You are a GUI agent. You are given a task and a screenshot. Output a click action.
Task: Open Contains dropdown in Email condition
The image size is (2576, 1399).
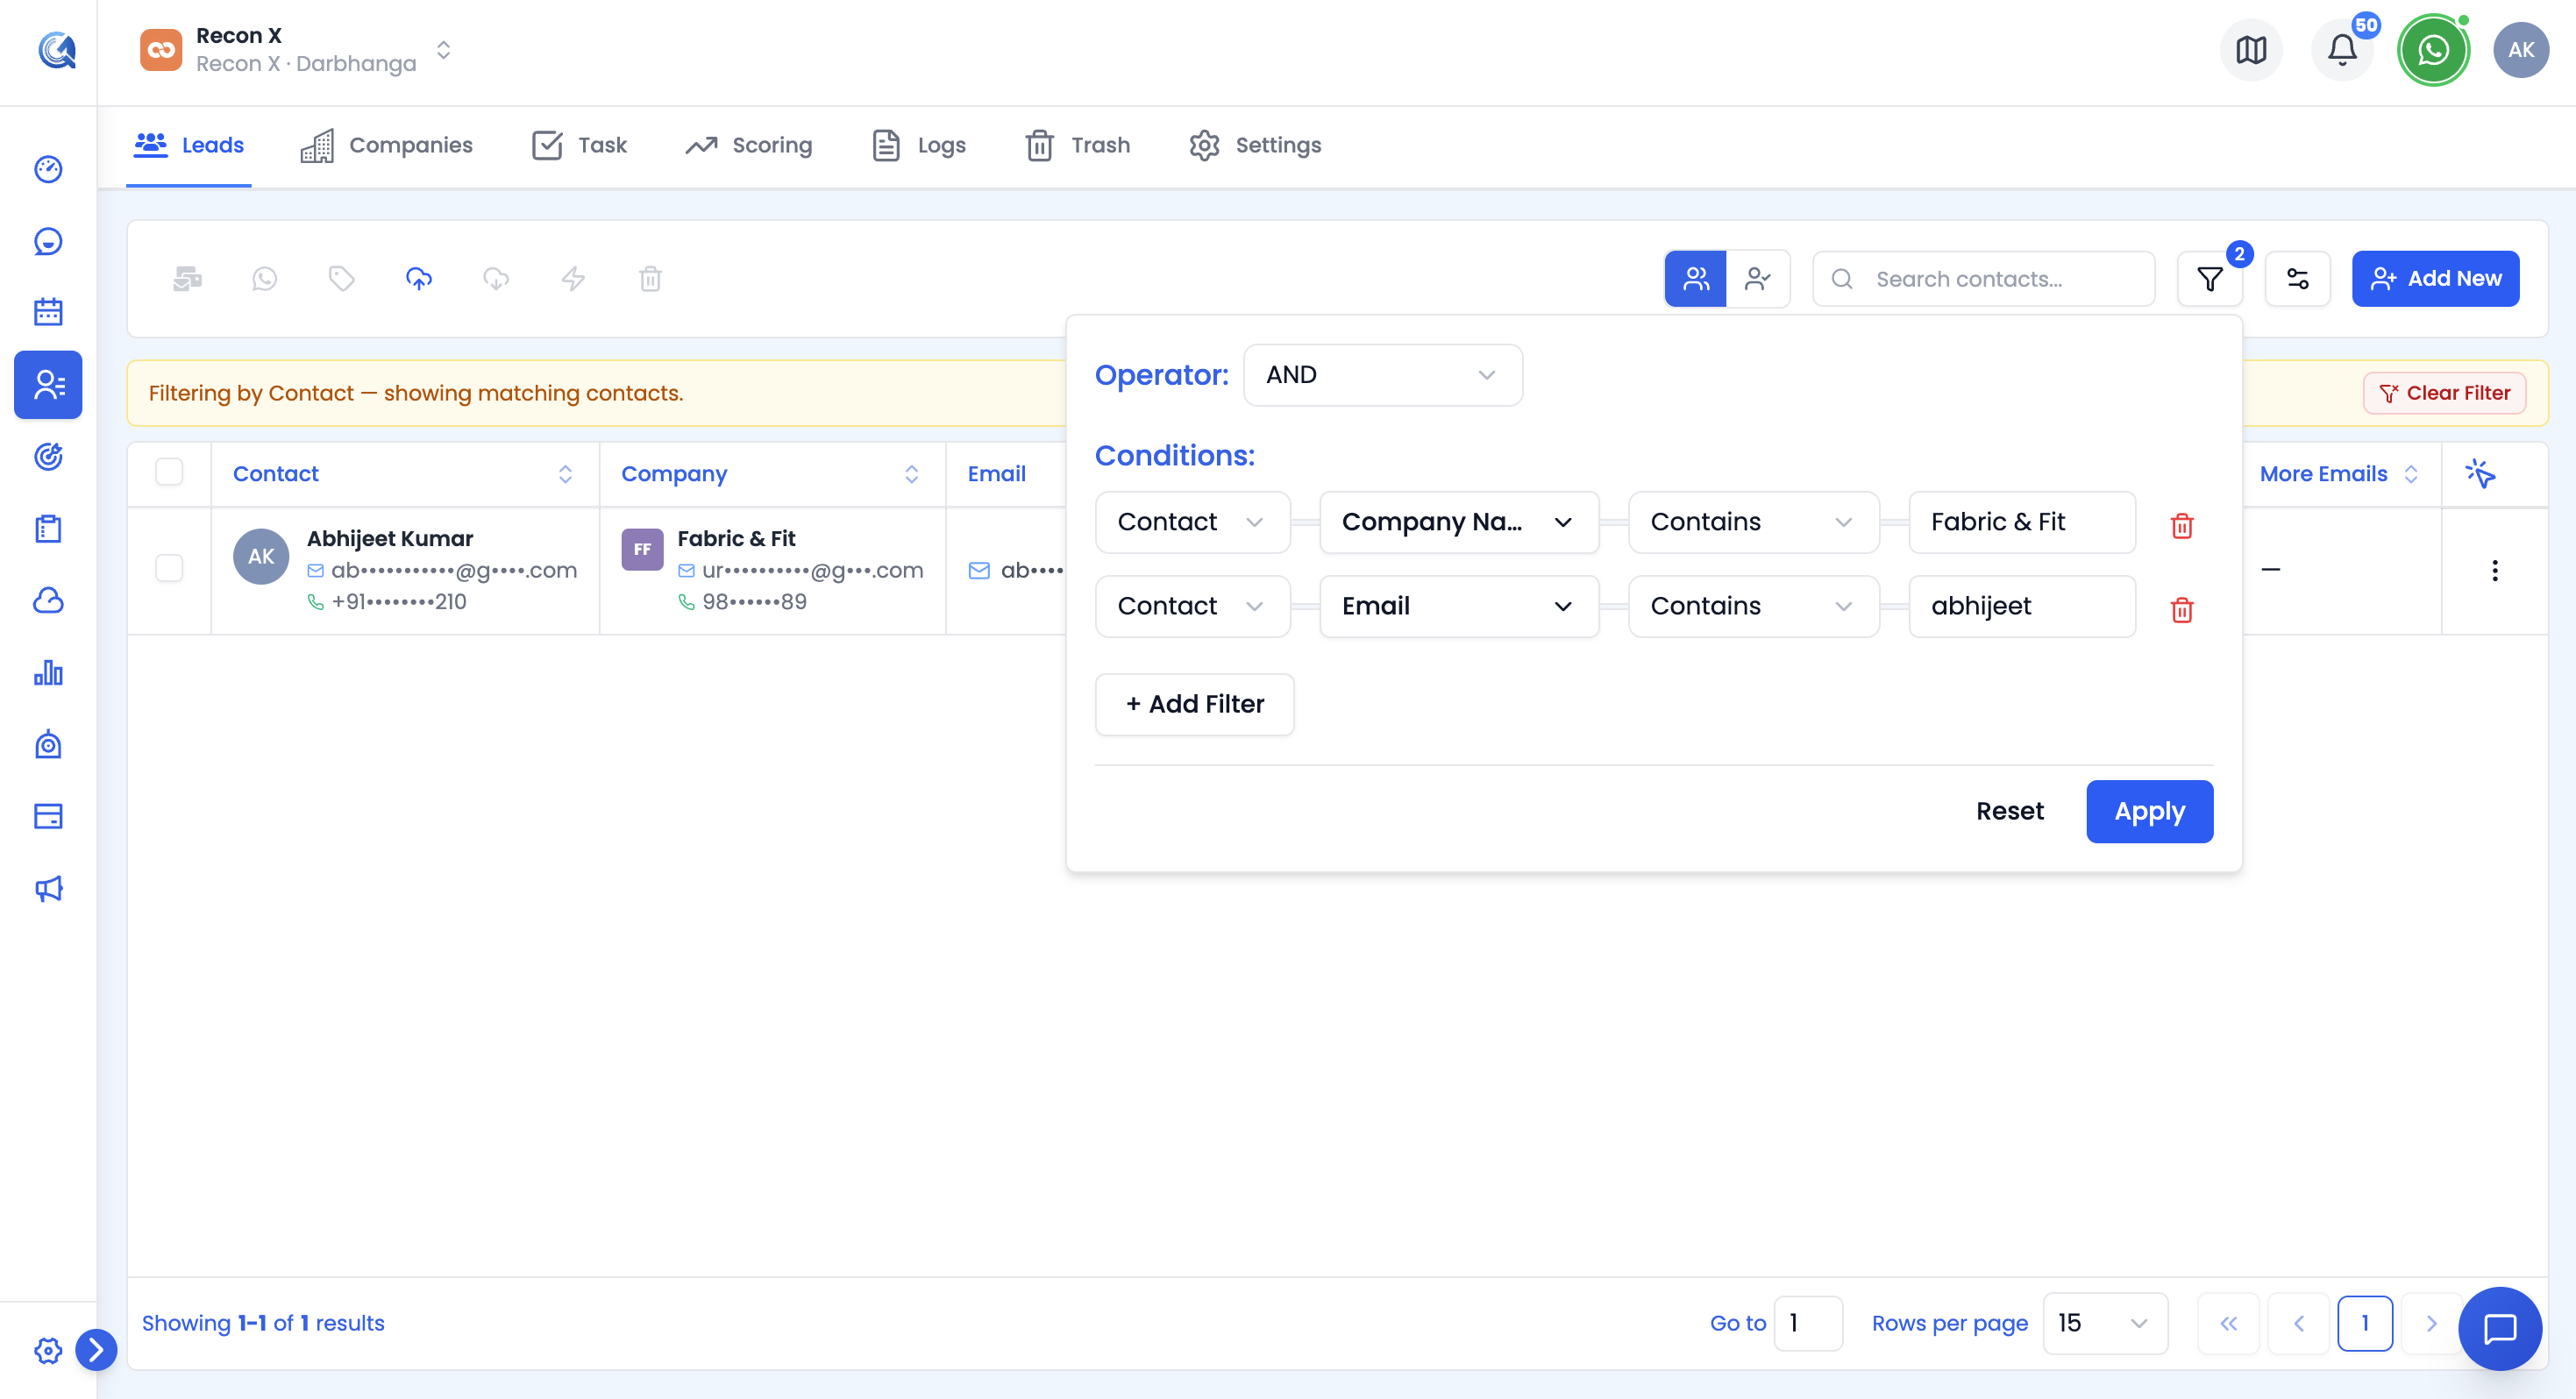click(1753, 606)
